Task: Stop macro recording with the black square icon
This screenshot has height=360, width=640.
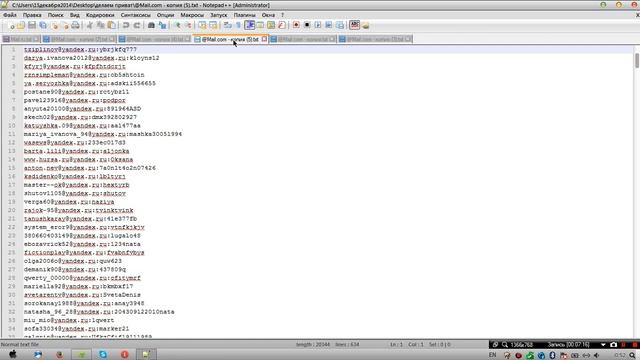Action: [x=307, y=25]
